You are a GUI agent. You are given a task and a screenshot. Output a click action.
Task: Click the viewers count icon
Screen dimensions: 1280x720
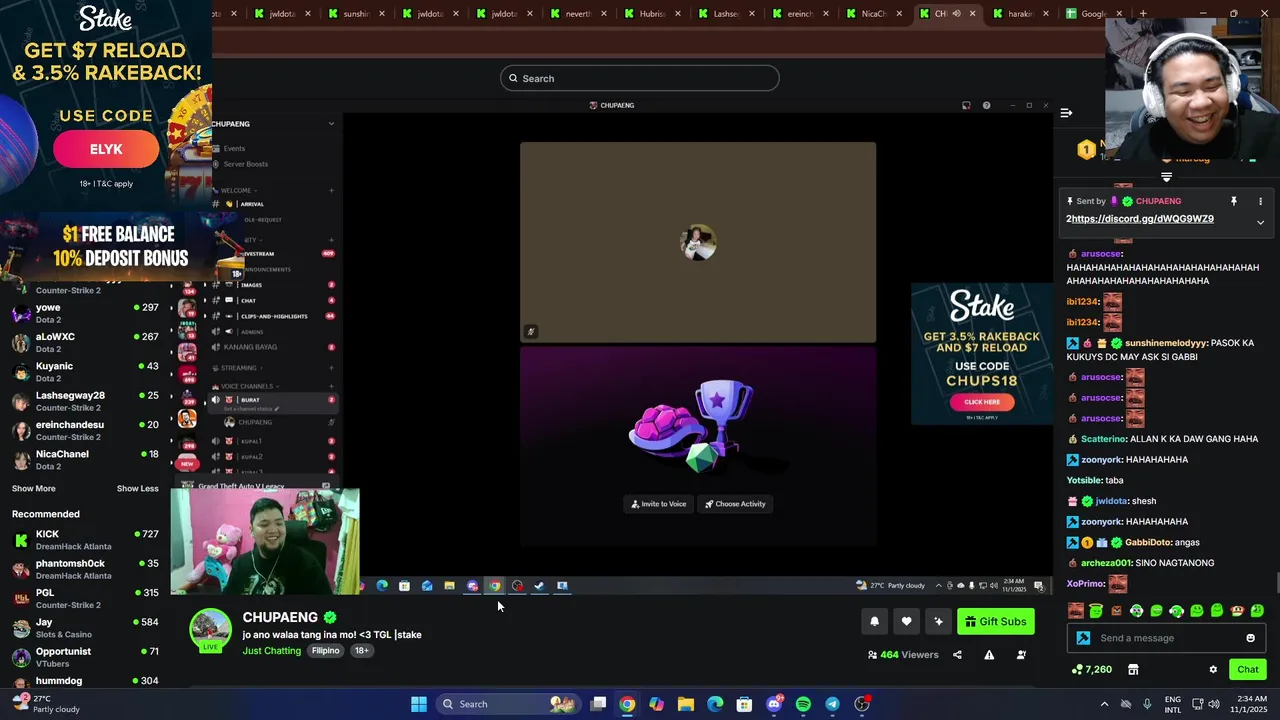(872, 655)
